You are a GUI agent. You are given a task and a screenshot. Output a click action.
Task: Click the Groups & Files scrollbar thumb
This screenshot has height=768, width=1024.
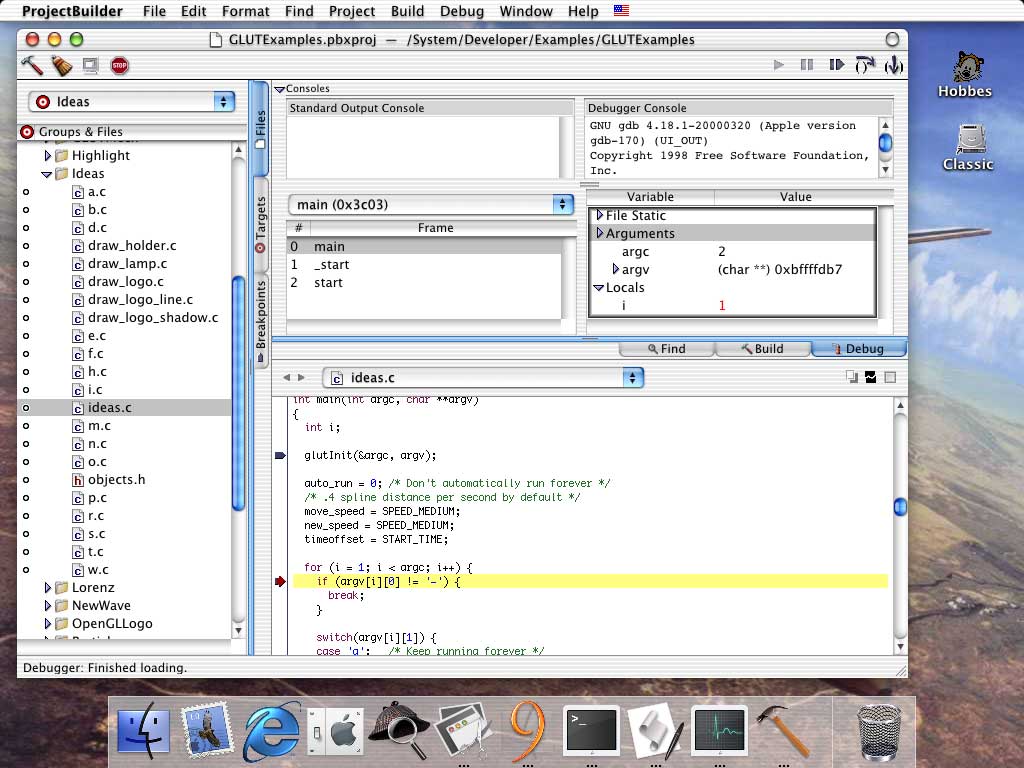238,392
